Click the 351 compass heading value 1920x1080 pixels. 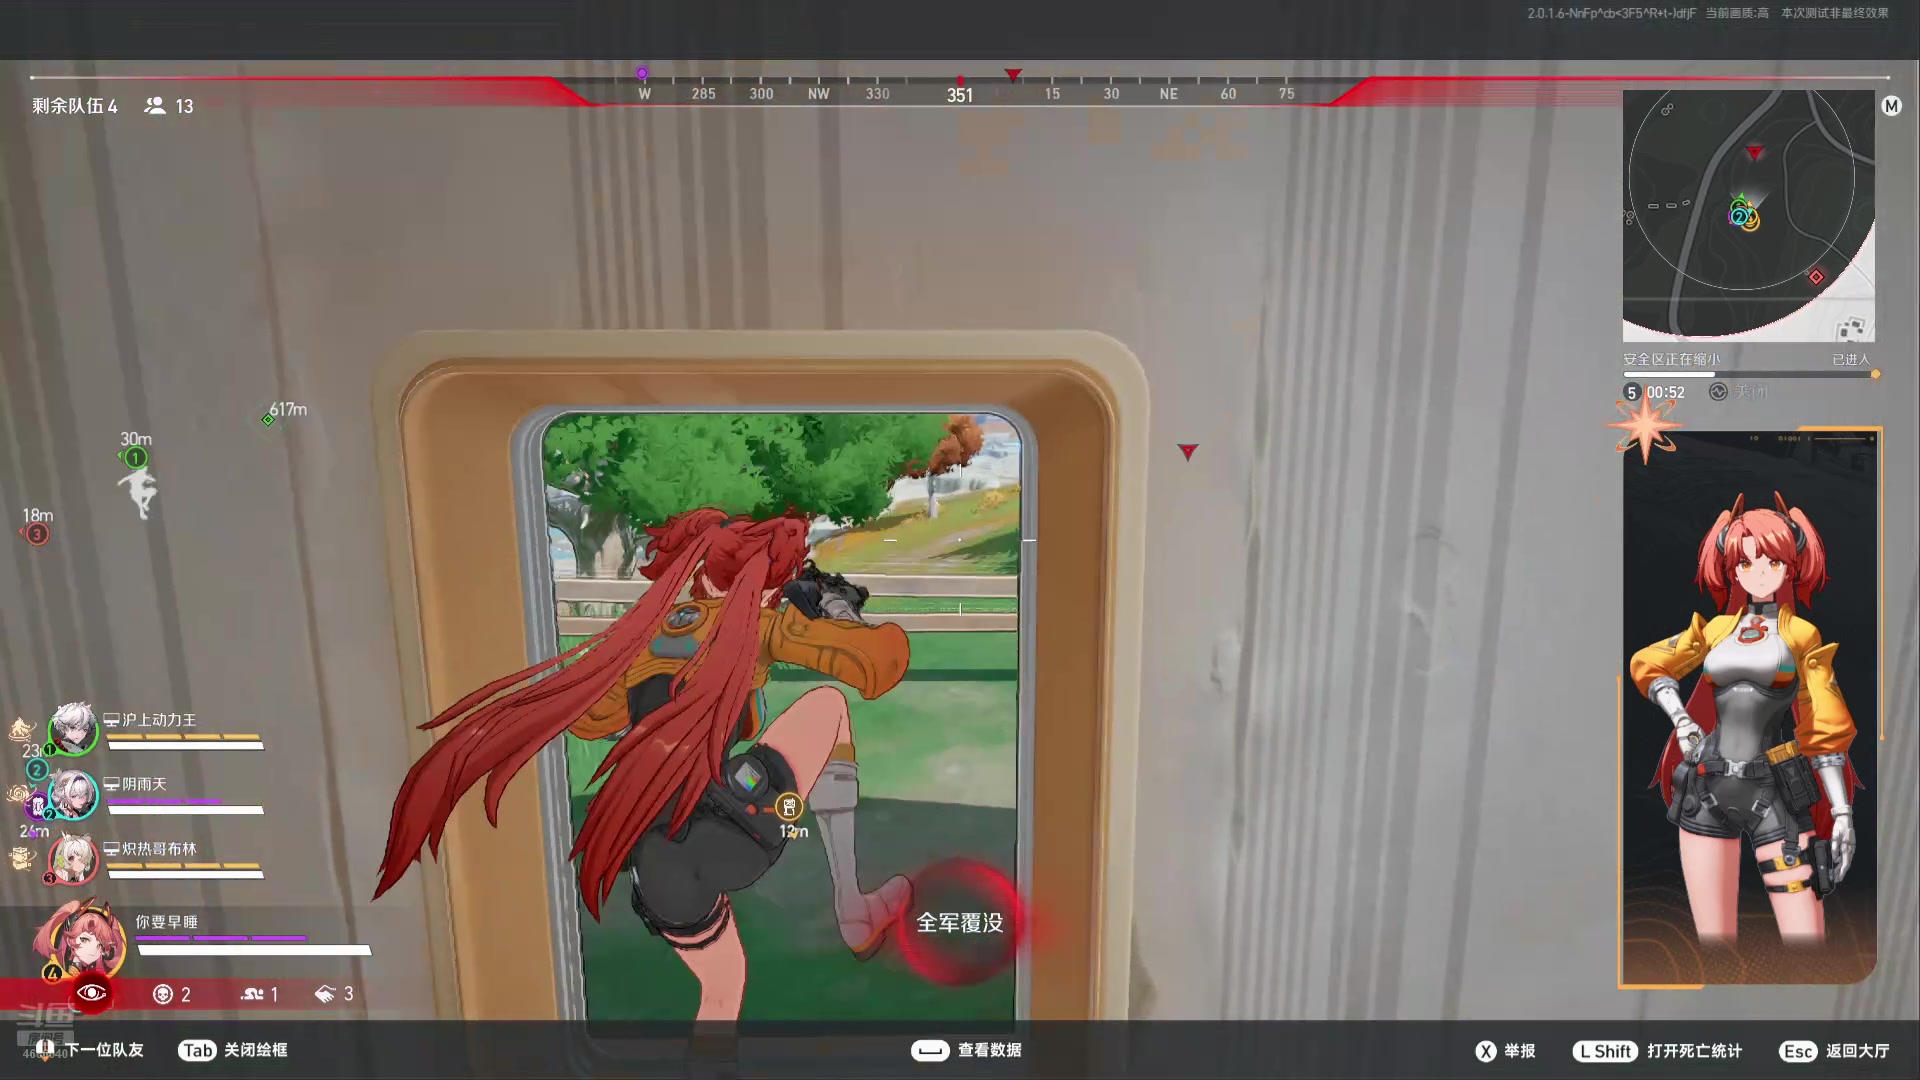(960, 95)
